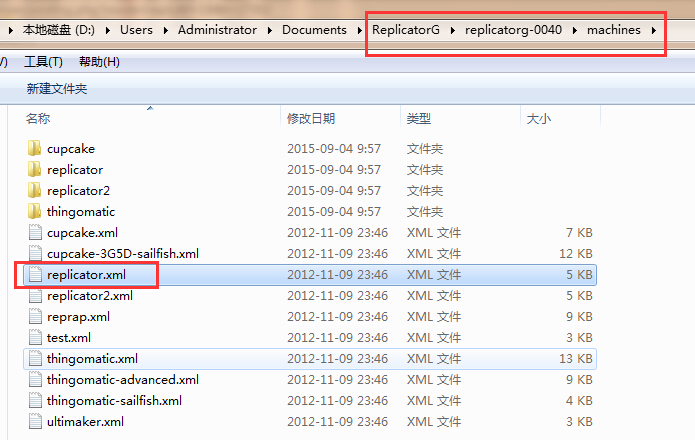Image resolution: width=695 pixels, height=440 pixels.
Task: Click the replicator.xml file icon
Action: pos(35,274)
